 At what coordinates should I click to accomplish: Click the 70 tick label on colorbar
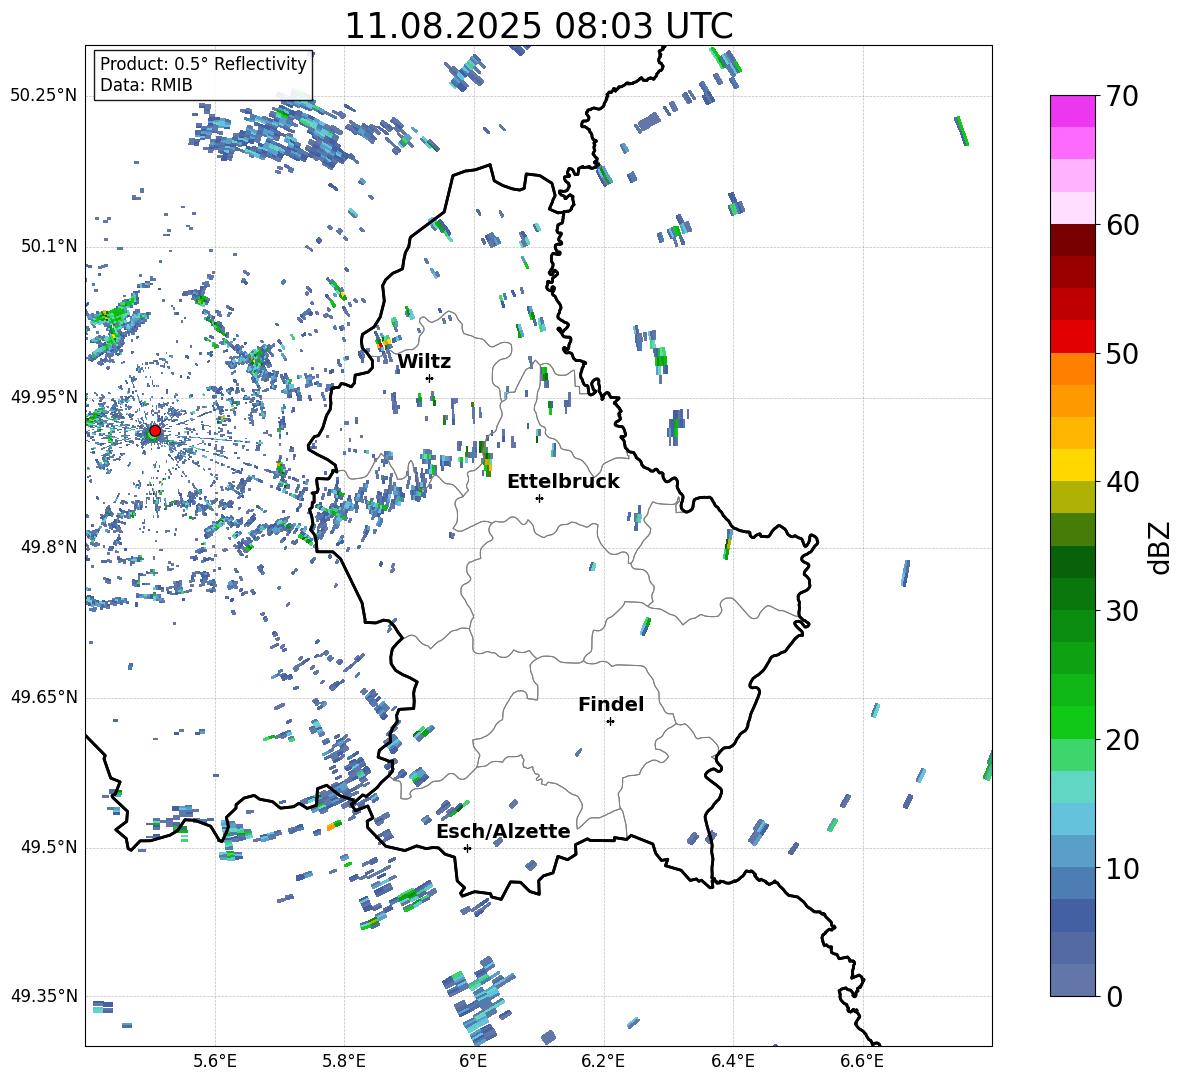(1122, 96)
